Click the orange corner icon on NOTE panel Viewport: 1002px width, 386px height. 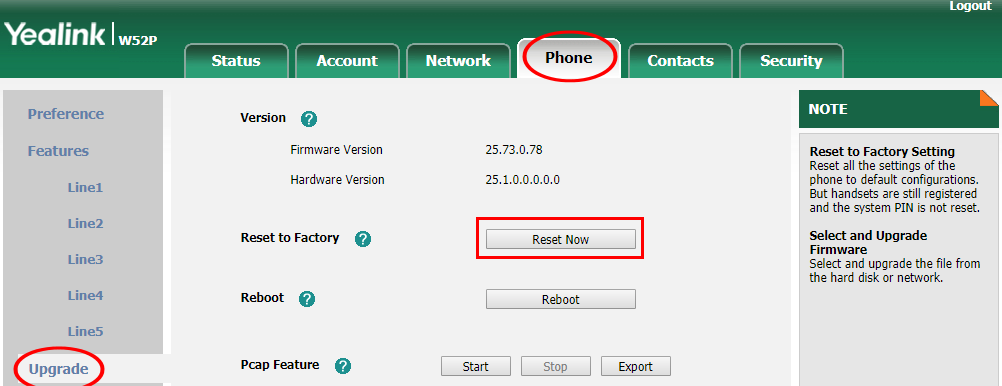coord(989,98)
